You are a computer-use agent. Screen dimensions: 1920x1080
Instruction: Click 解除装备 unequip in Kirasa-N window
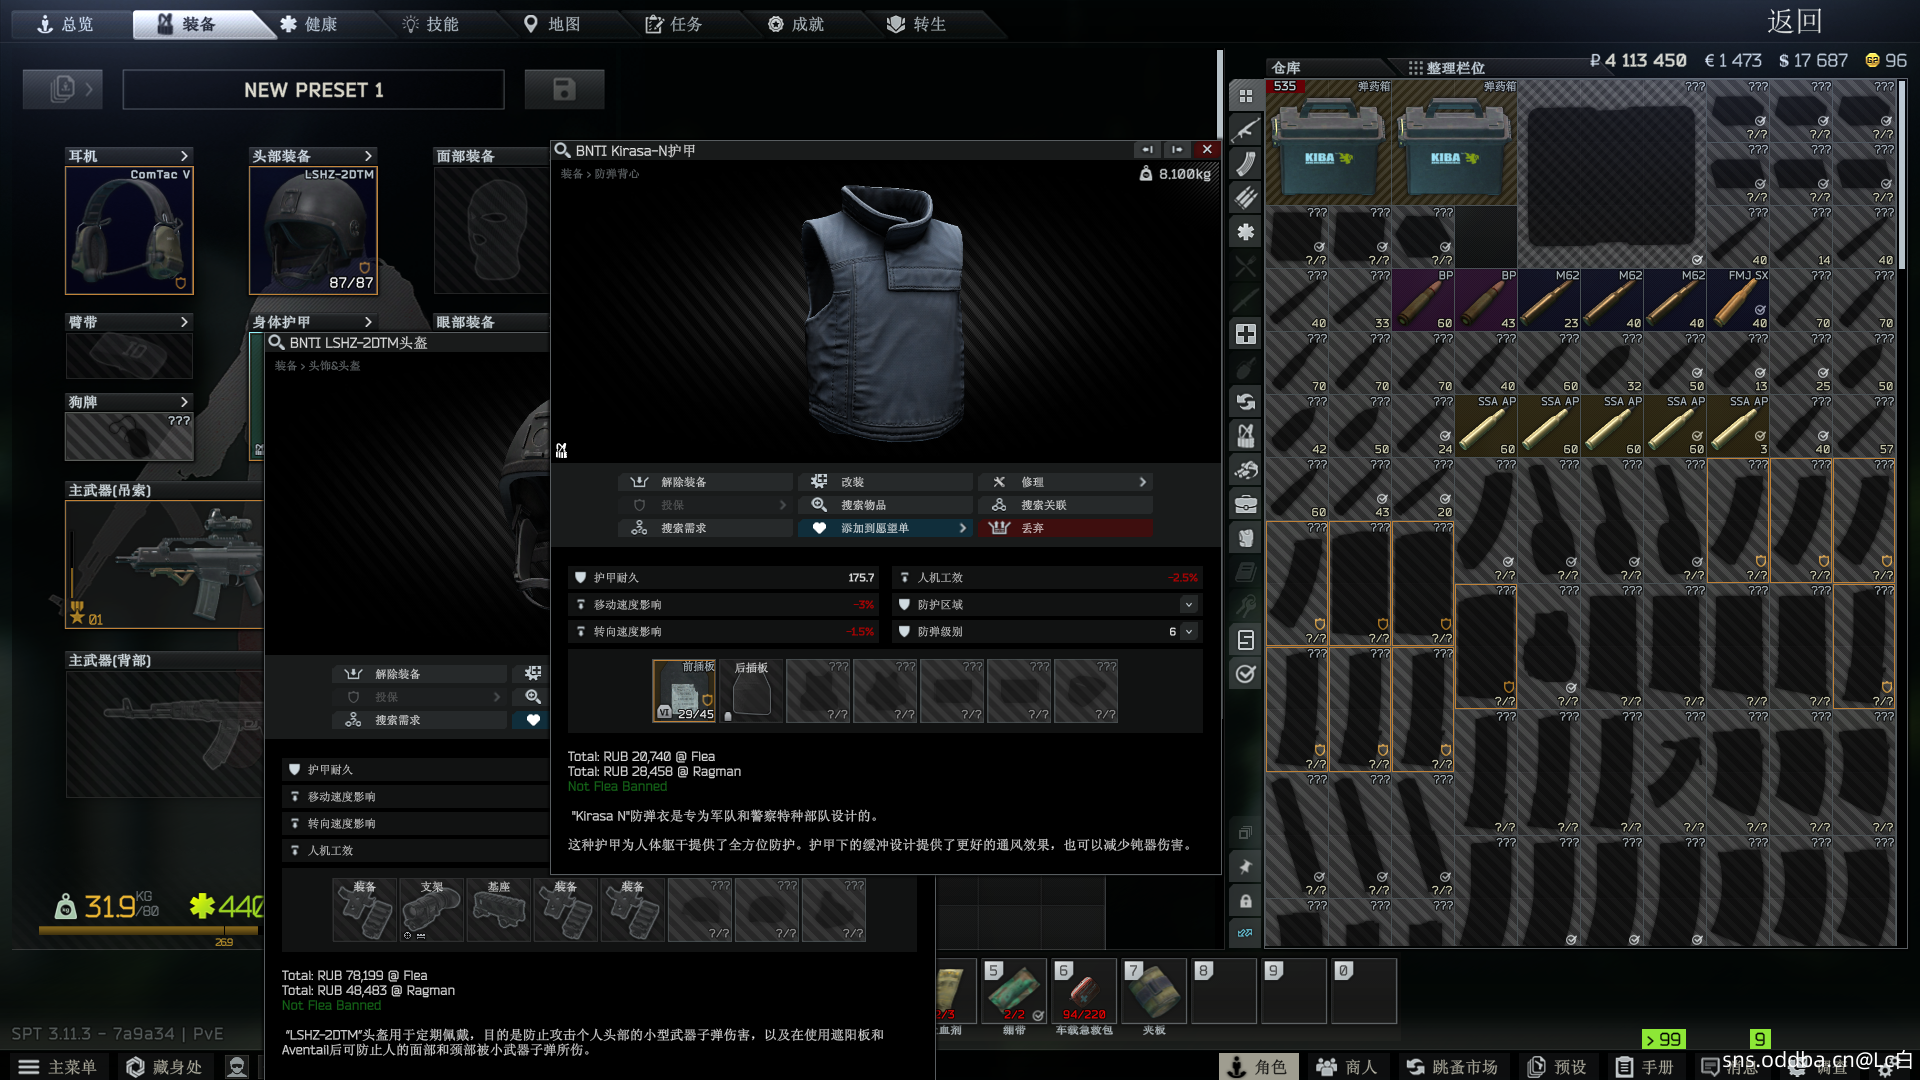pyautogui.click(x=705, y=482)
